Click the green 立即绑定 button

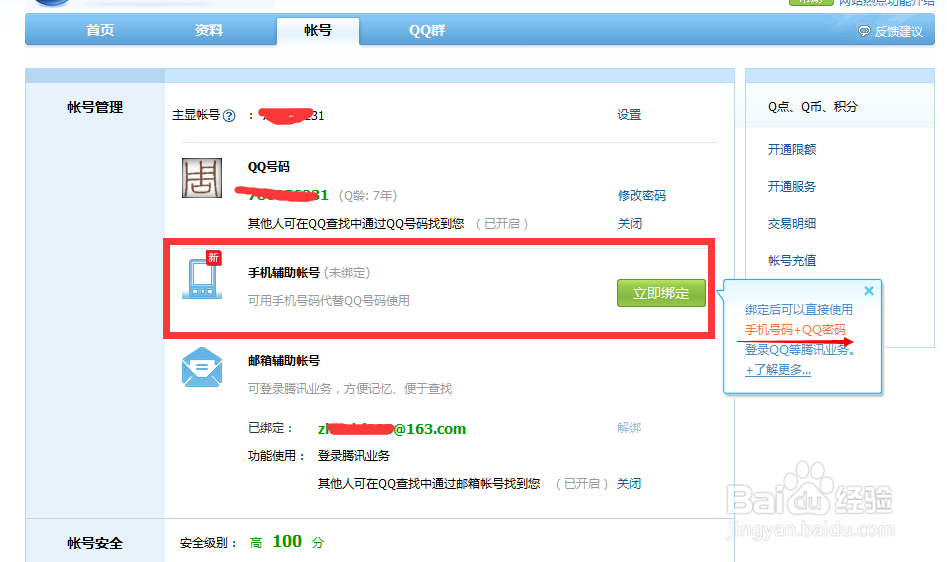point(661,293)
